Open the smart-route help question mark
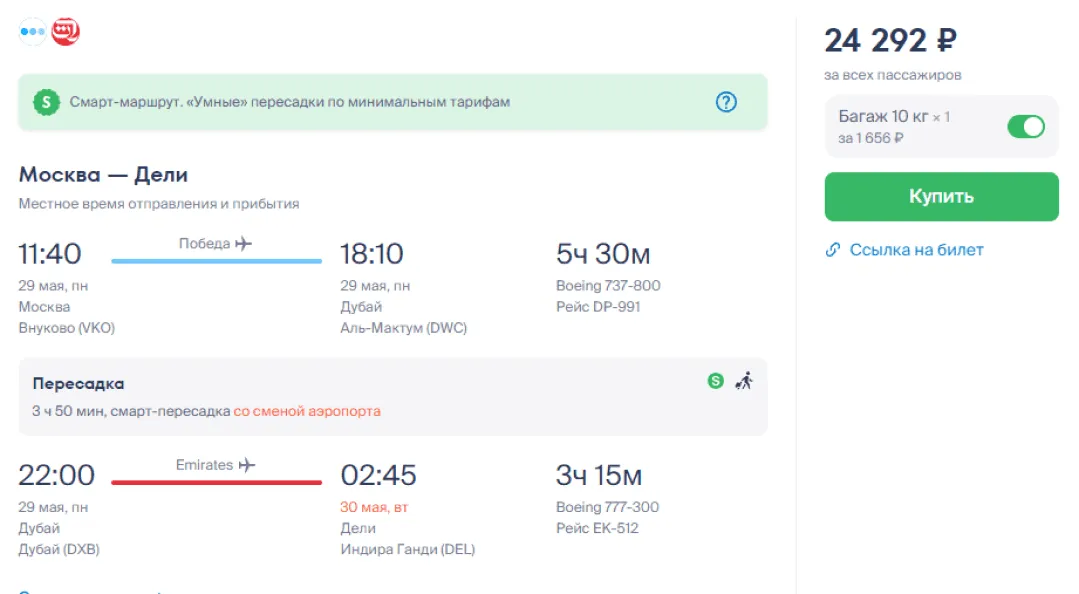Viewport: 1079px width, 594px height. point(726,102)
